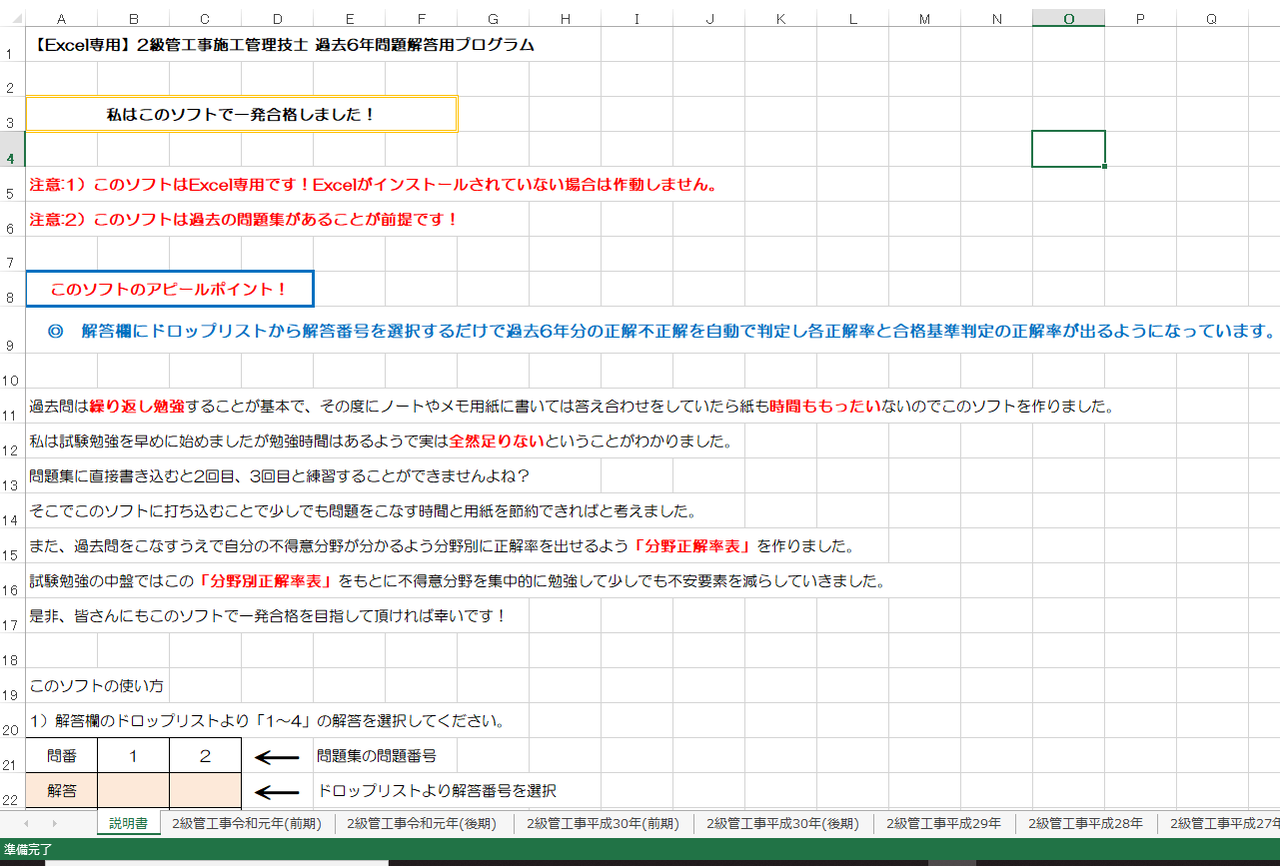1280x866 pixels.
Task: Click the blue box このソフトのアピールポイント！
Action: pos(169,289)
